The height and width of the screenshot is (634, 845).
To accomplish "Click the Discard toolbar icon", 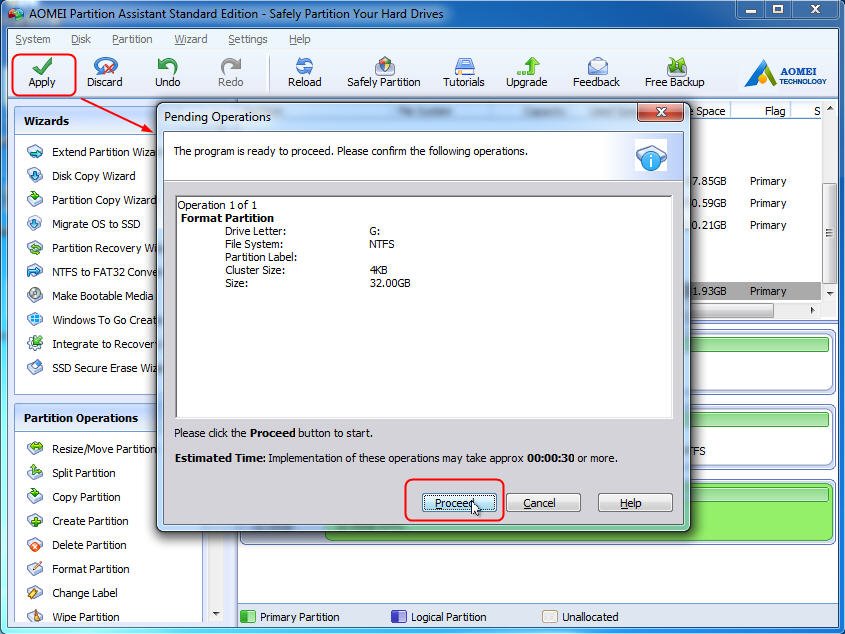I will click(x=105, y=73).
